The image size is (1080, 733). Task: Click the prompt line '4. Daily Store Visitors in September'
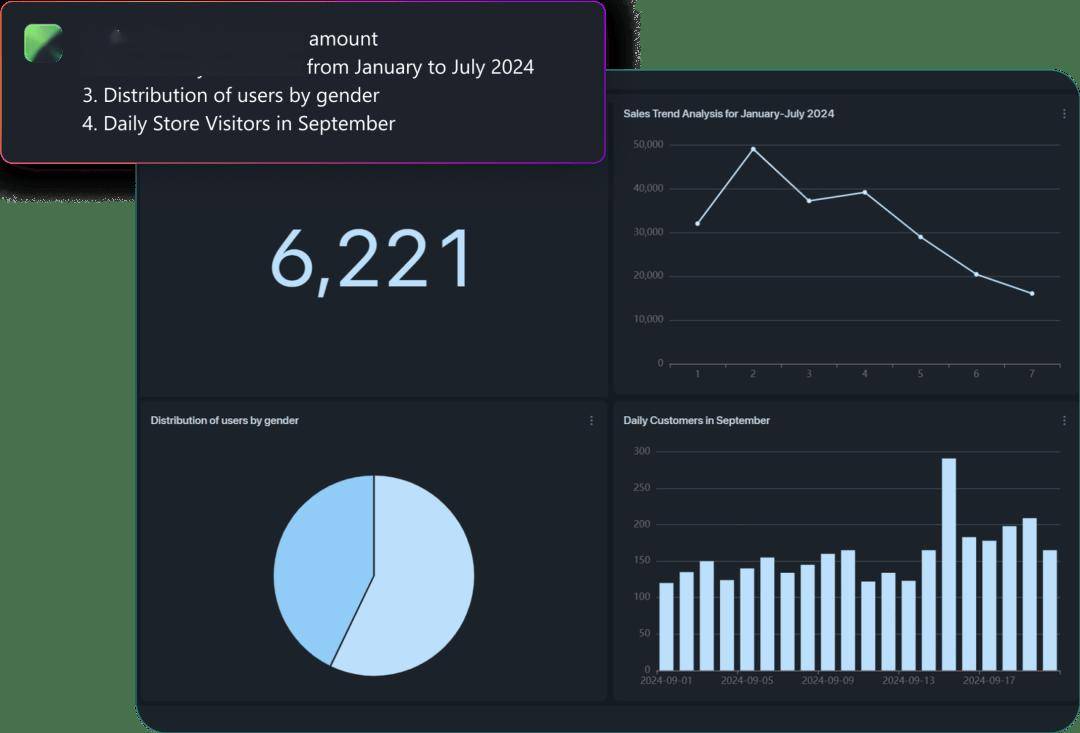point(238,124)
